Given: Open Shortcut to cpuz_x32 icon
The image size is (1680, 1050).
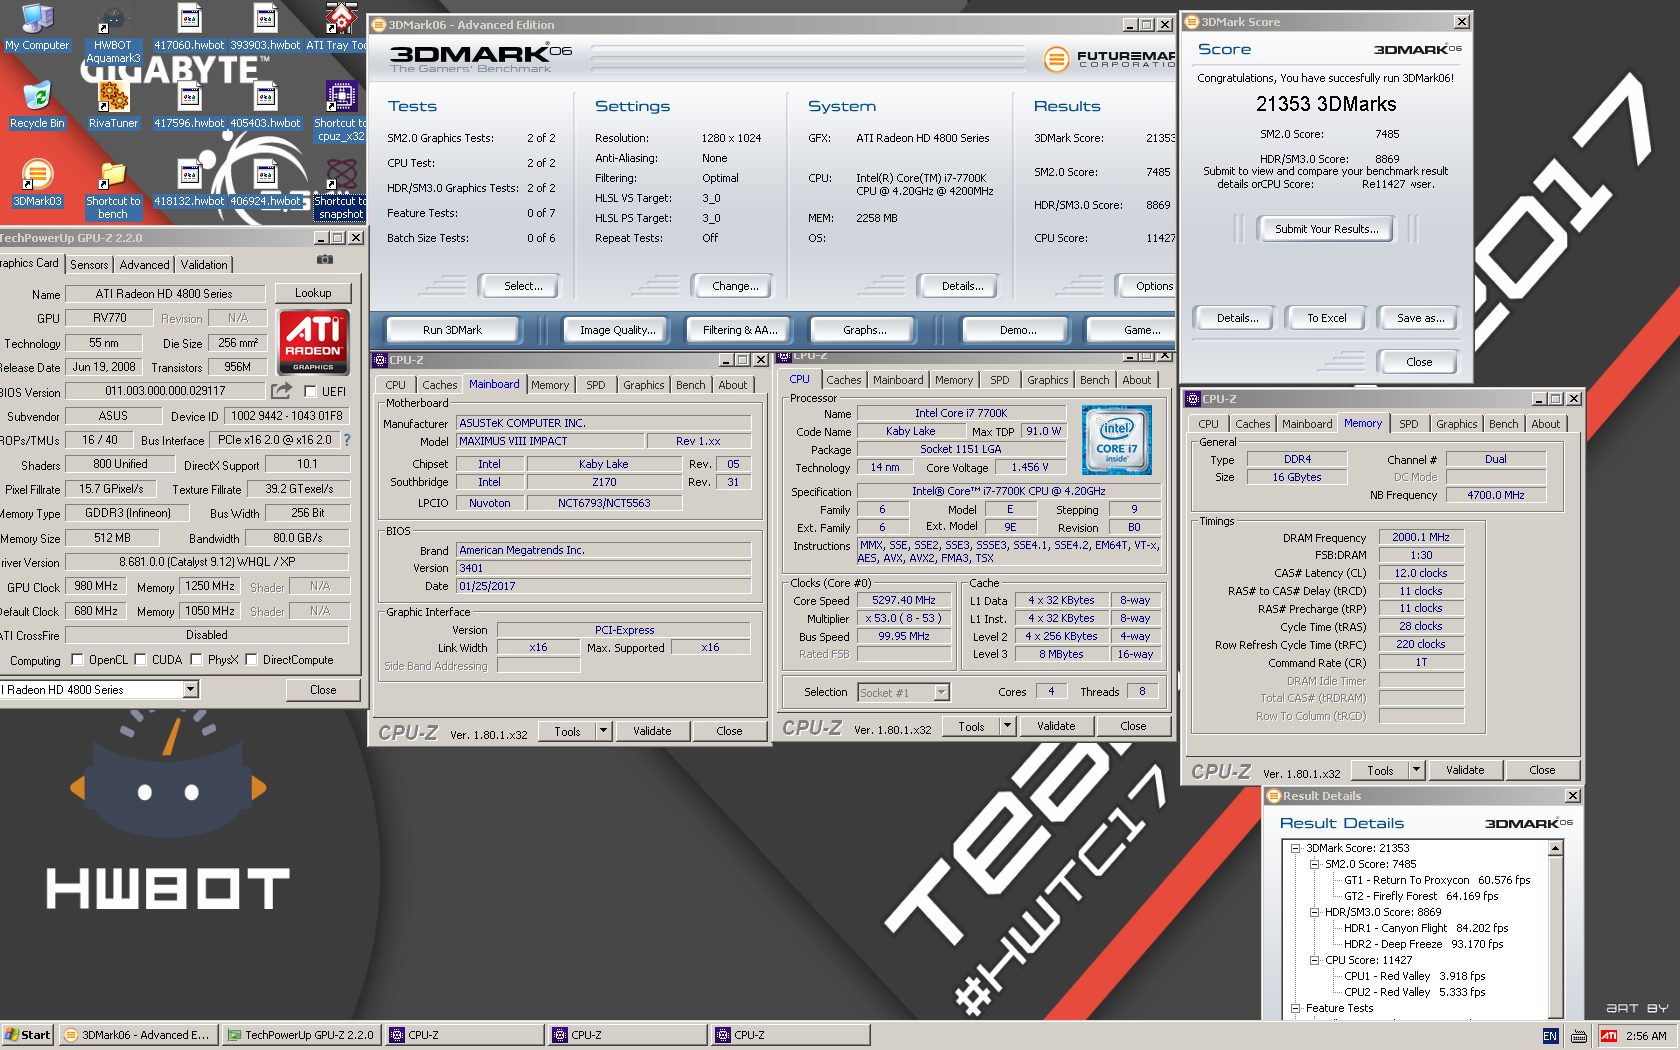Looking at the screenshot, I should point(341,112).
